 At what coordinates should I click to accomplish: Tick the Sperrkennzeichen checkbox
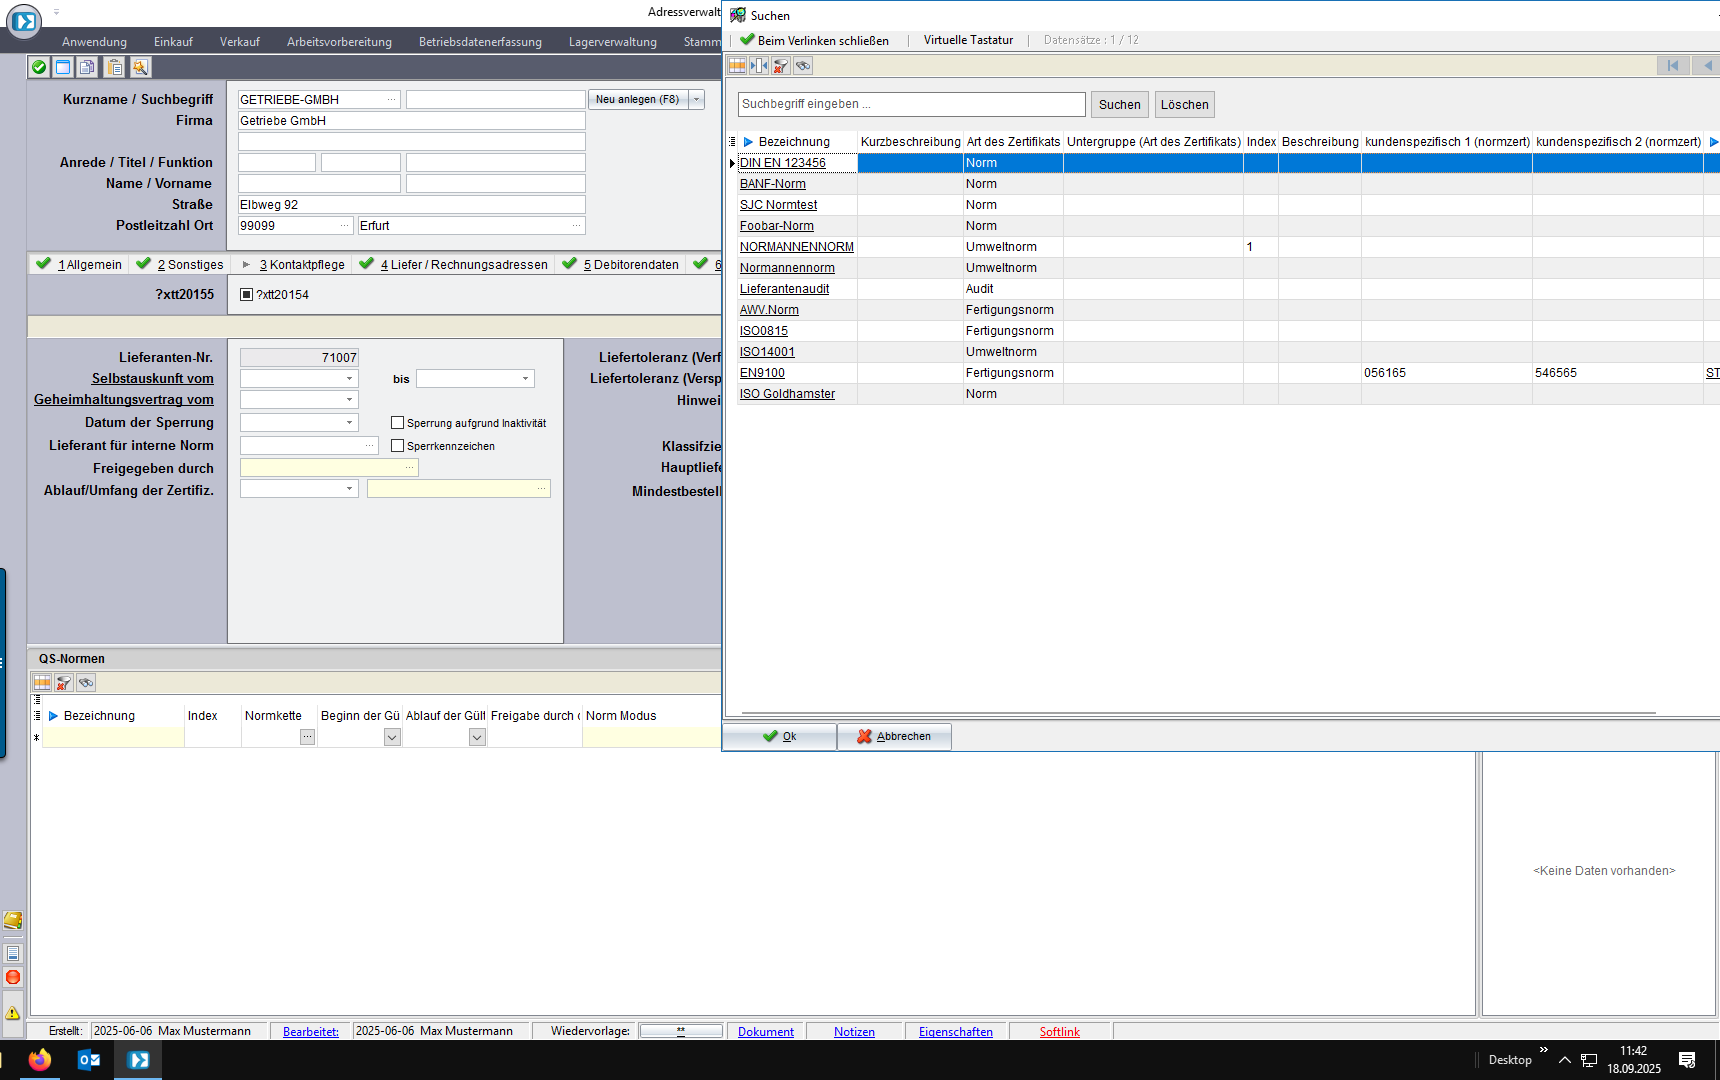pos(398,446)
